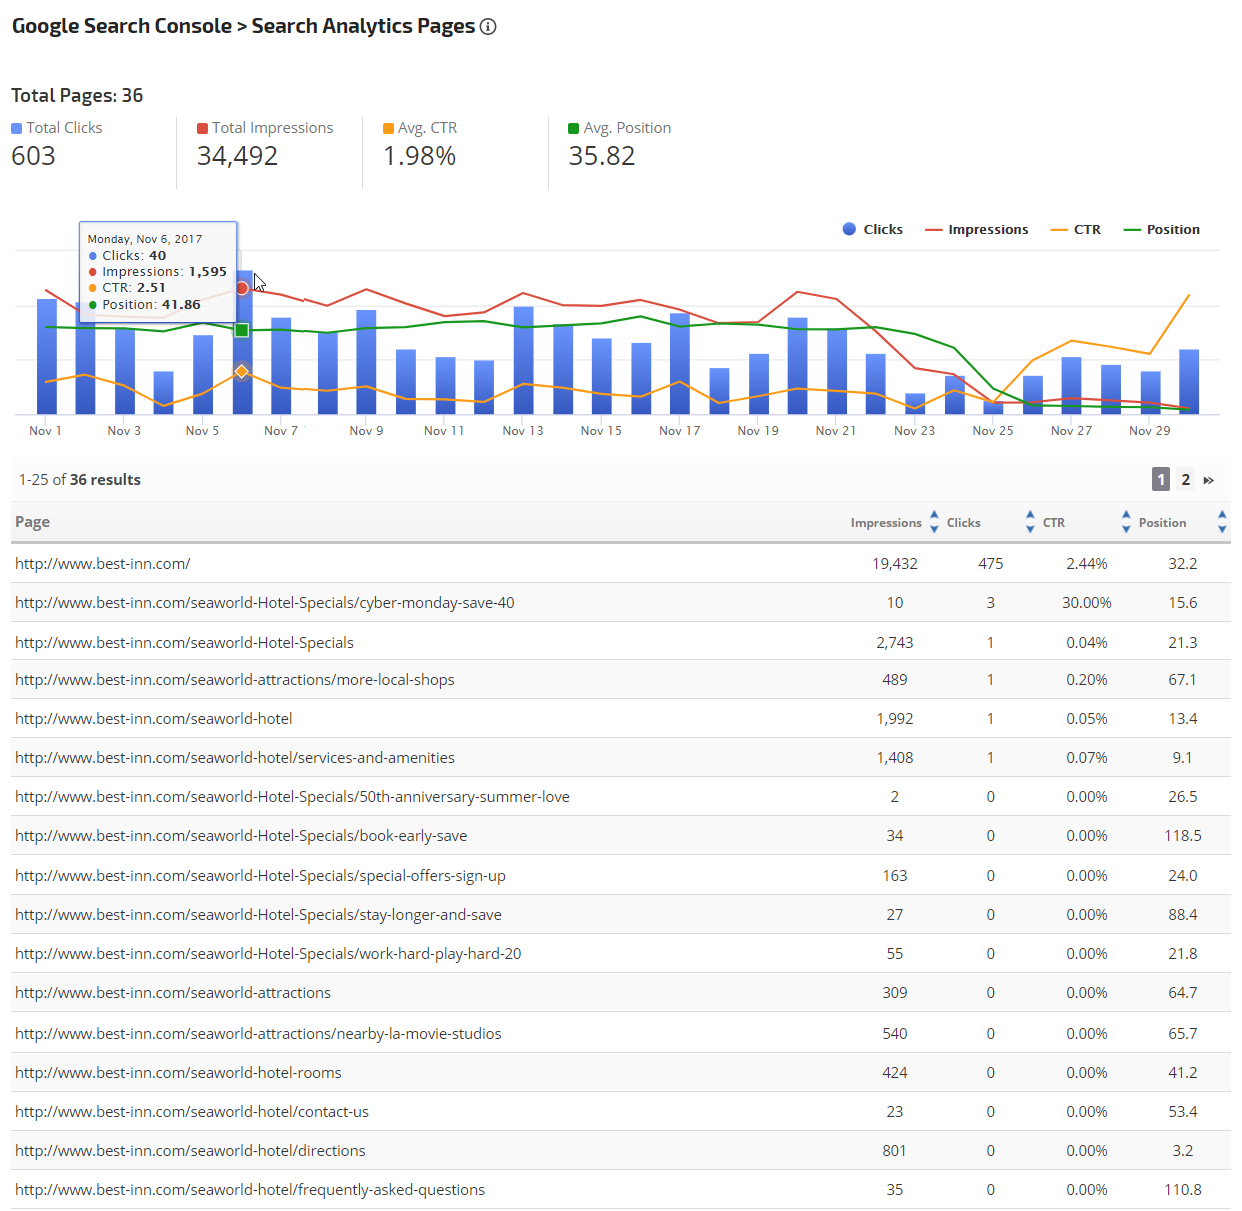Click the red Total Impressions swatch

(202, 128)
